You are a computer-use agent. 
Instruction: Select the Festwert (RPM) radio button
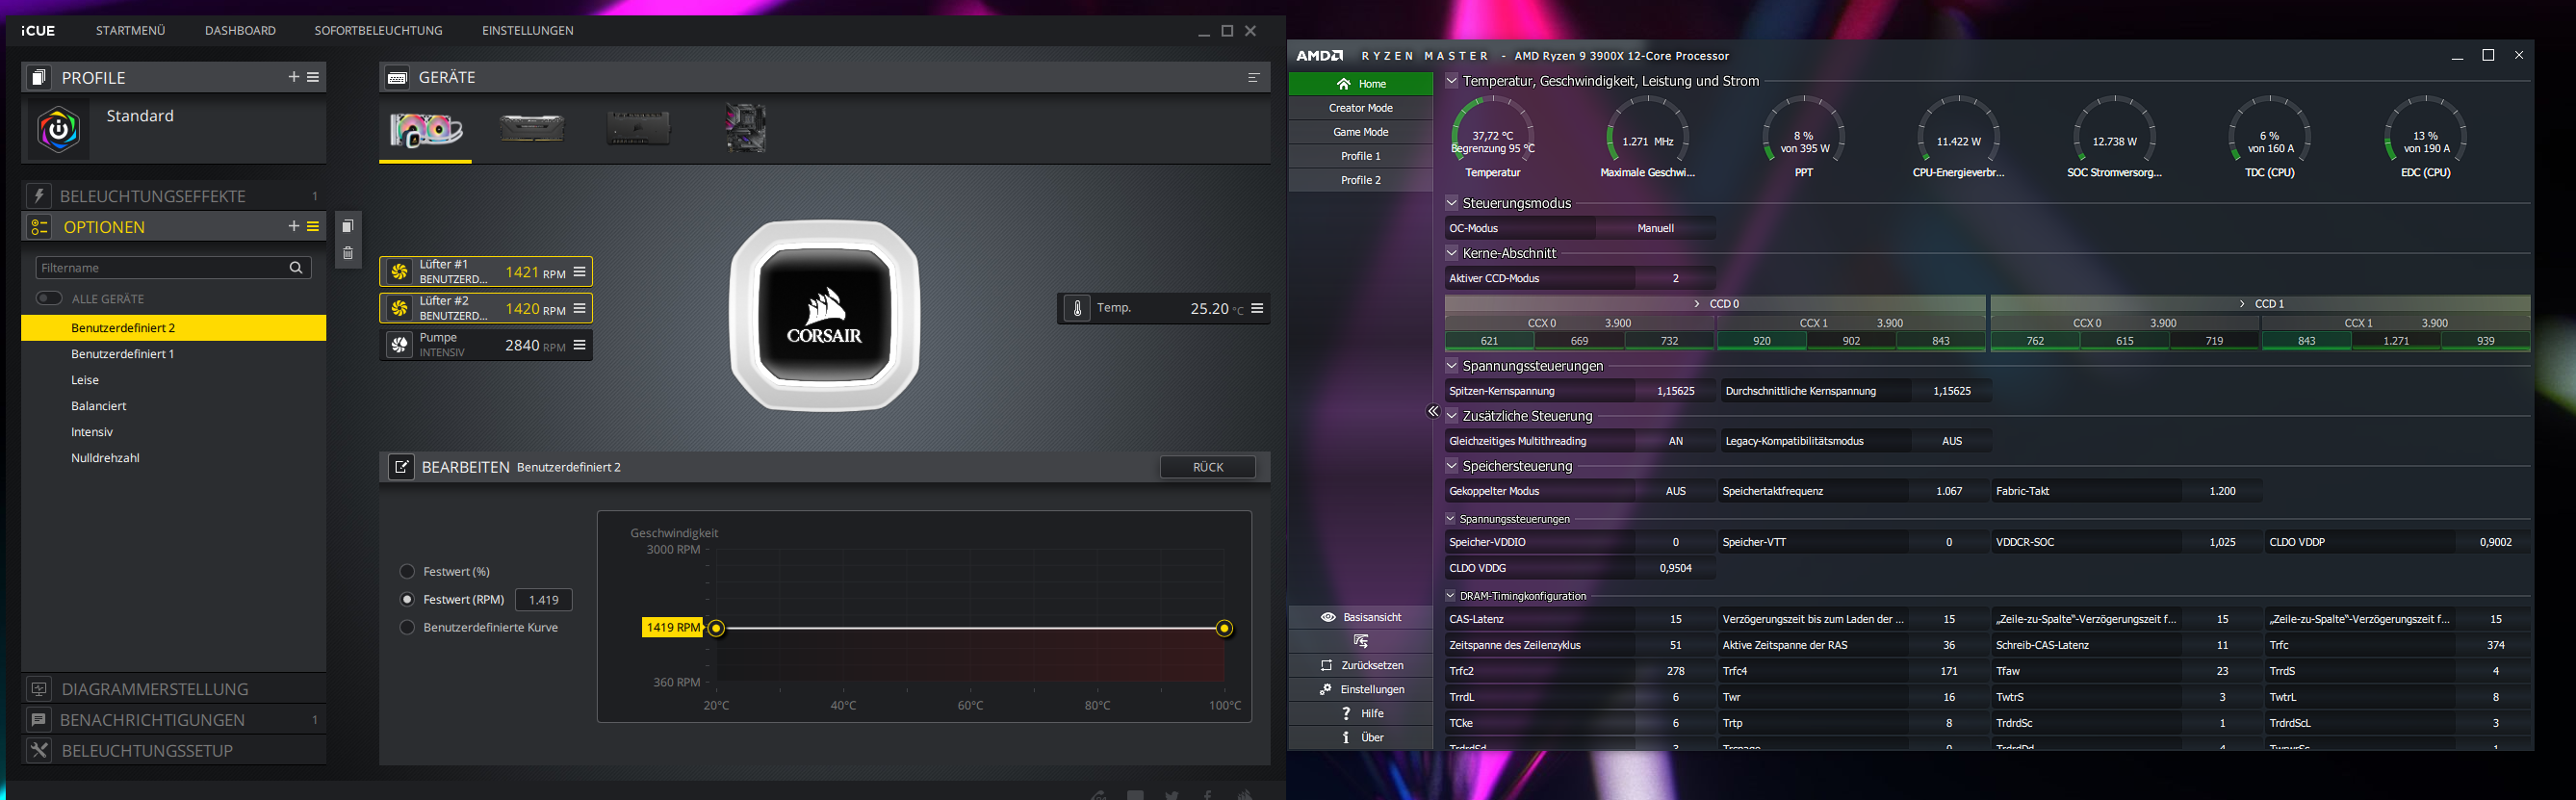407,599
